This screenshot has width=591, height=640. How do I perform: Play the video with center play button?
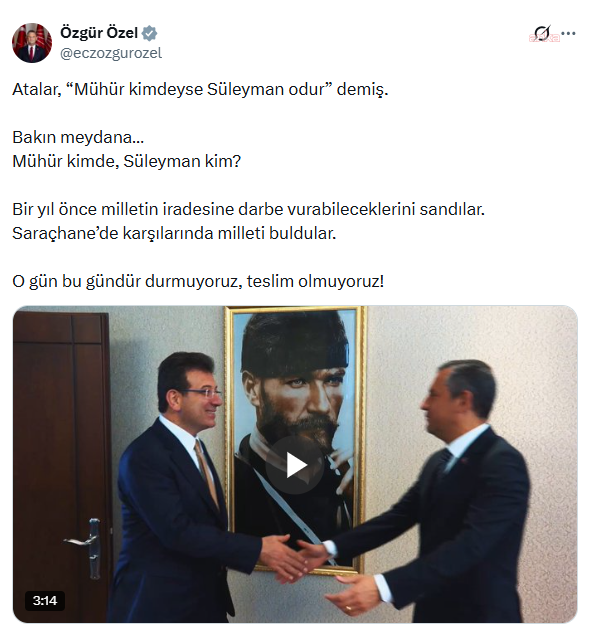point(295,465)
